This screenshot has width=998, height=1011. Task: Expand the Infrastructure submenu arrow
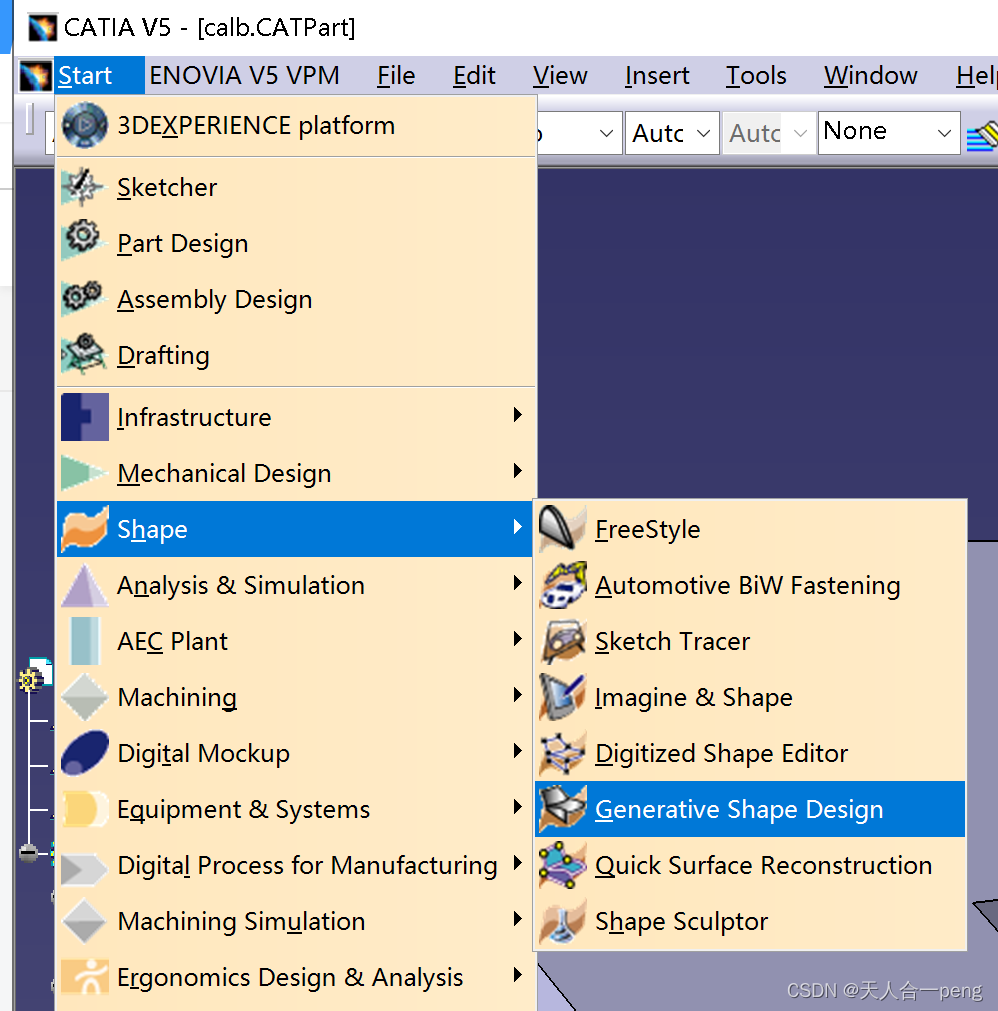tap(517, 415)
